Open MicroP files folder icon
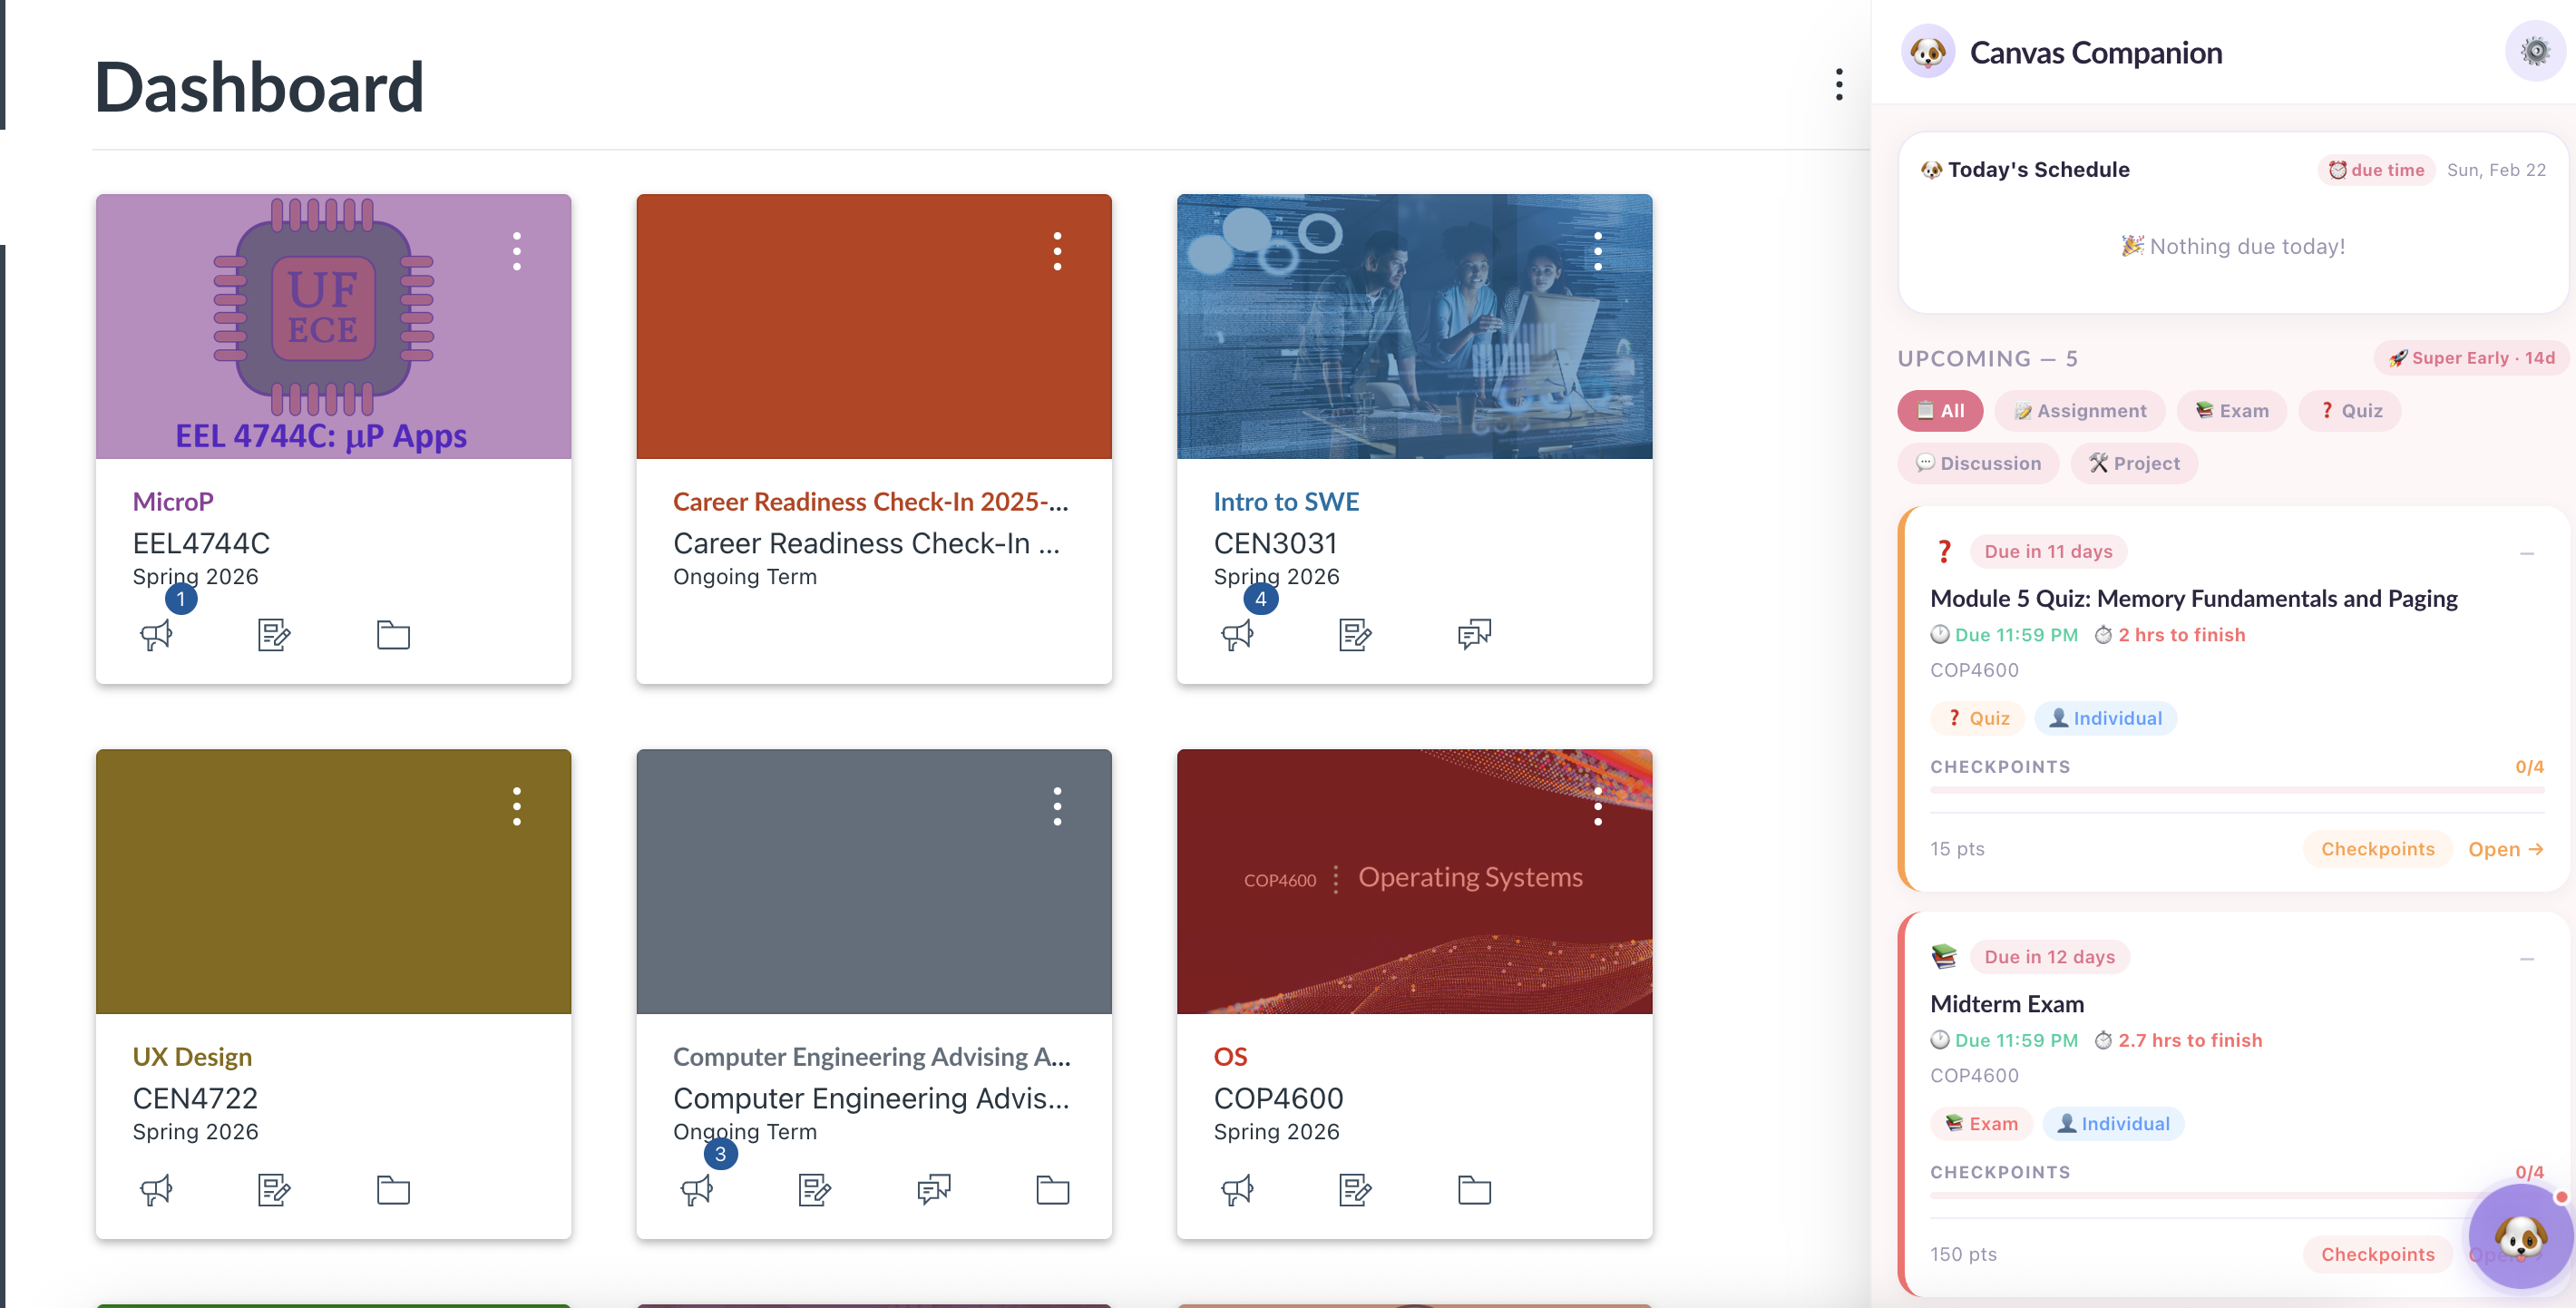This screenshot has width=2576, height=1308. [x=393, y=634]
